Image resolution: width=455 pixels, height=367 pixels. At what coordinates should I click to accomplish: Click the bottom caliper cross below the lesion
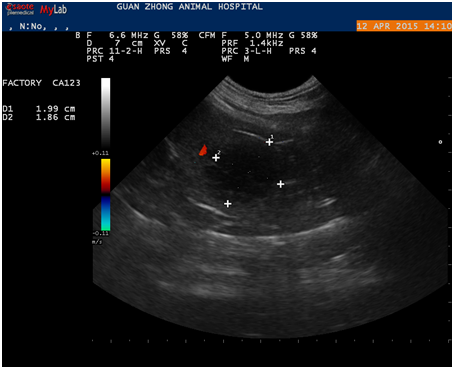pyautogui.click(x=228, y=204)
